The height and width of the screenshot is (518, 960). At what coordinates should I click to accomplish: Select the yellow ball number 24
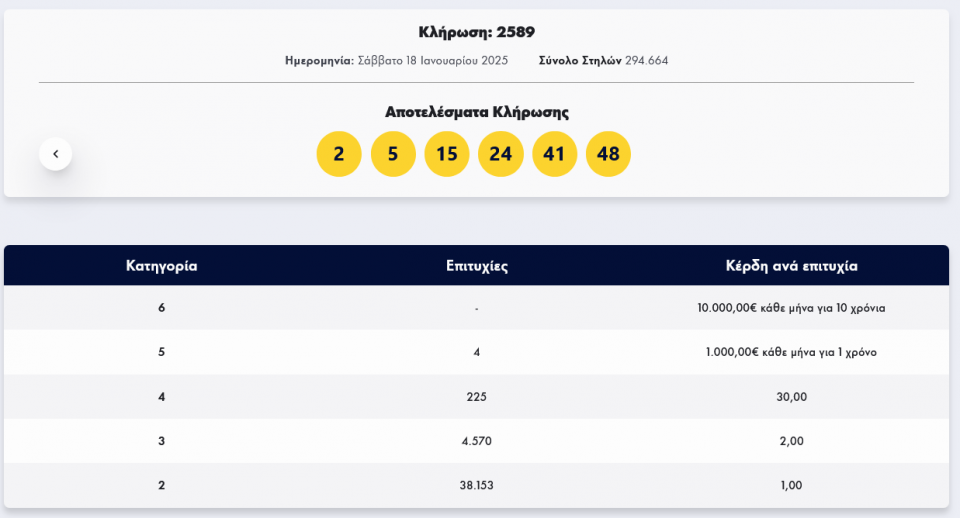[x=501, y=154]
